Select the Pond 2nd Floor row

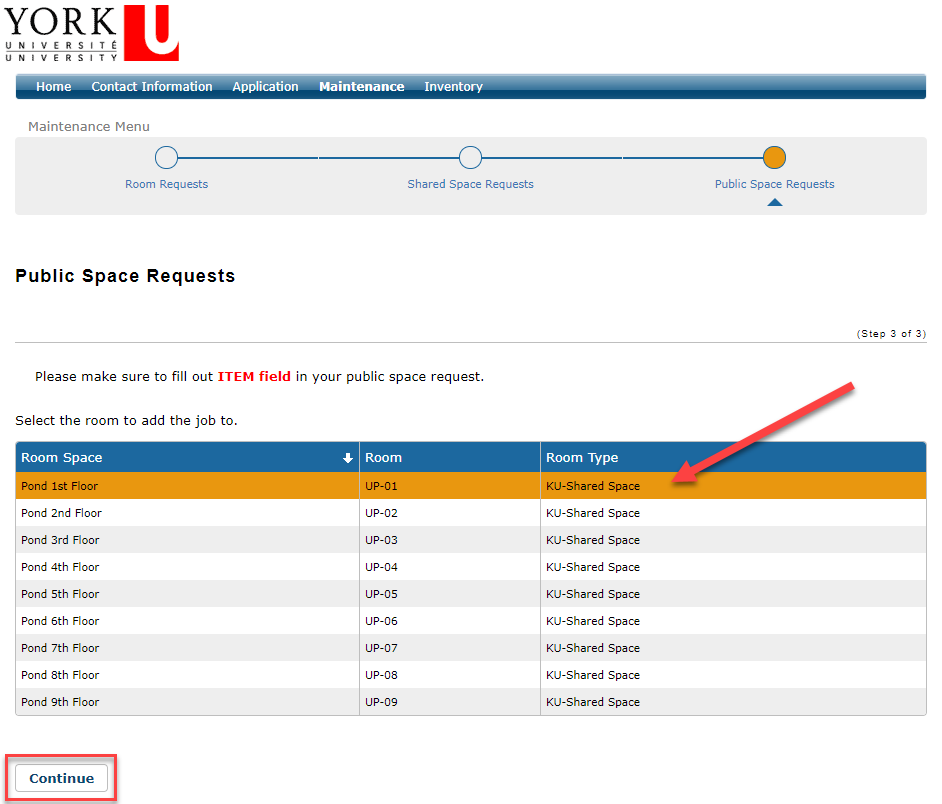pyautogui.click(x=471, y=513)
